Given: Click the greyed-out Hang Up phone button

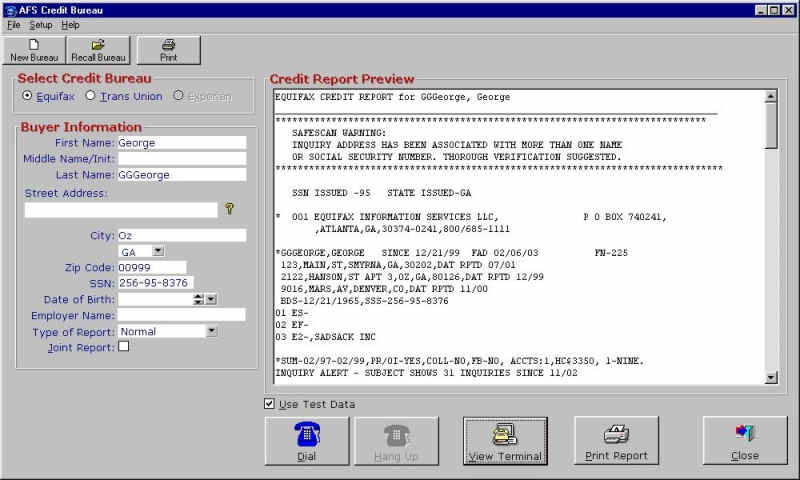Looking at the screenshot, I should [x=396, y=441].
